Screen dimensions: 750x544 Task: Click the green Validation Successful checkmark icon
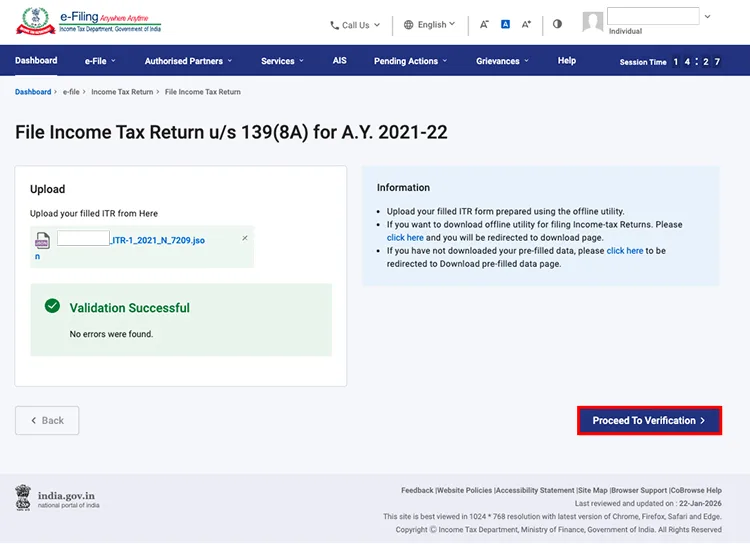(52, 306)
